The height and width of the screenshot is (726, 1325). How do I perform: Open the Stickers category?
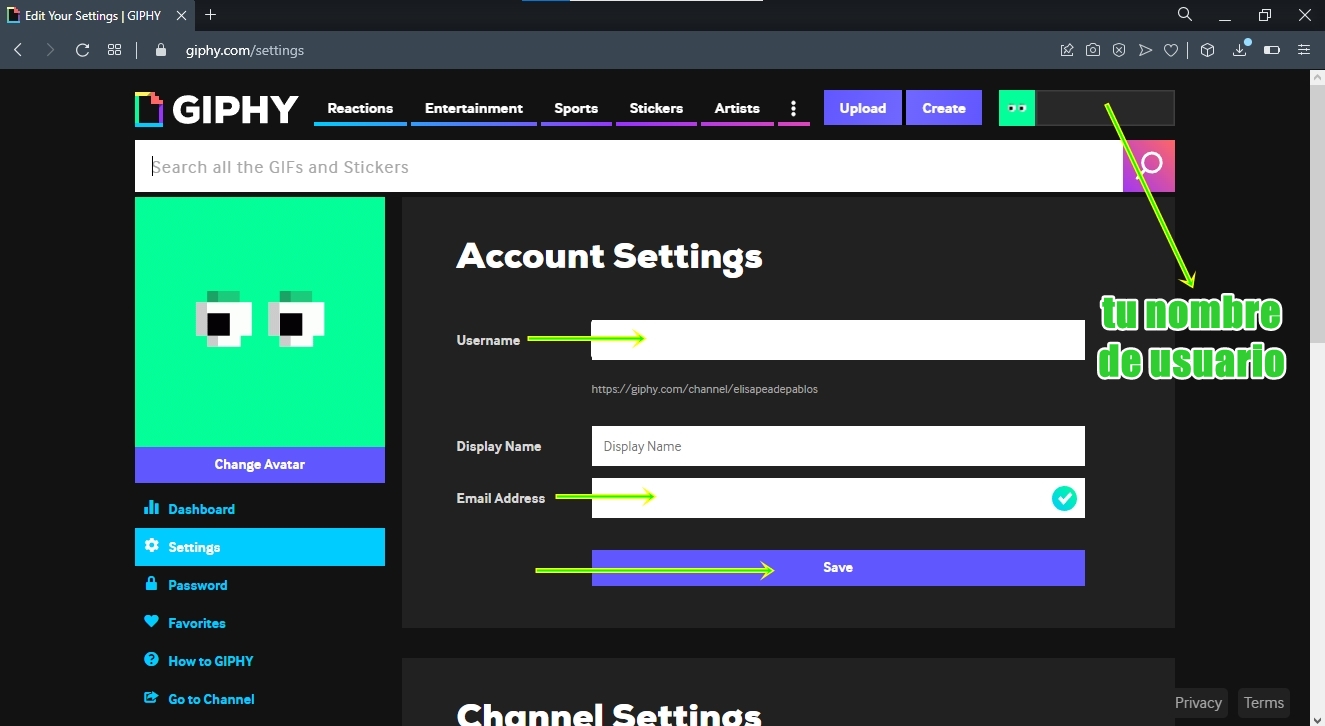(x=656, y=108)
